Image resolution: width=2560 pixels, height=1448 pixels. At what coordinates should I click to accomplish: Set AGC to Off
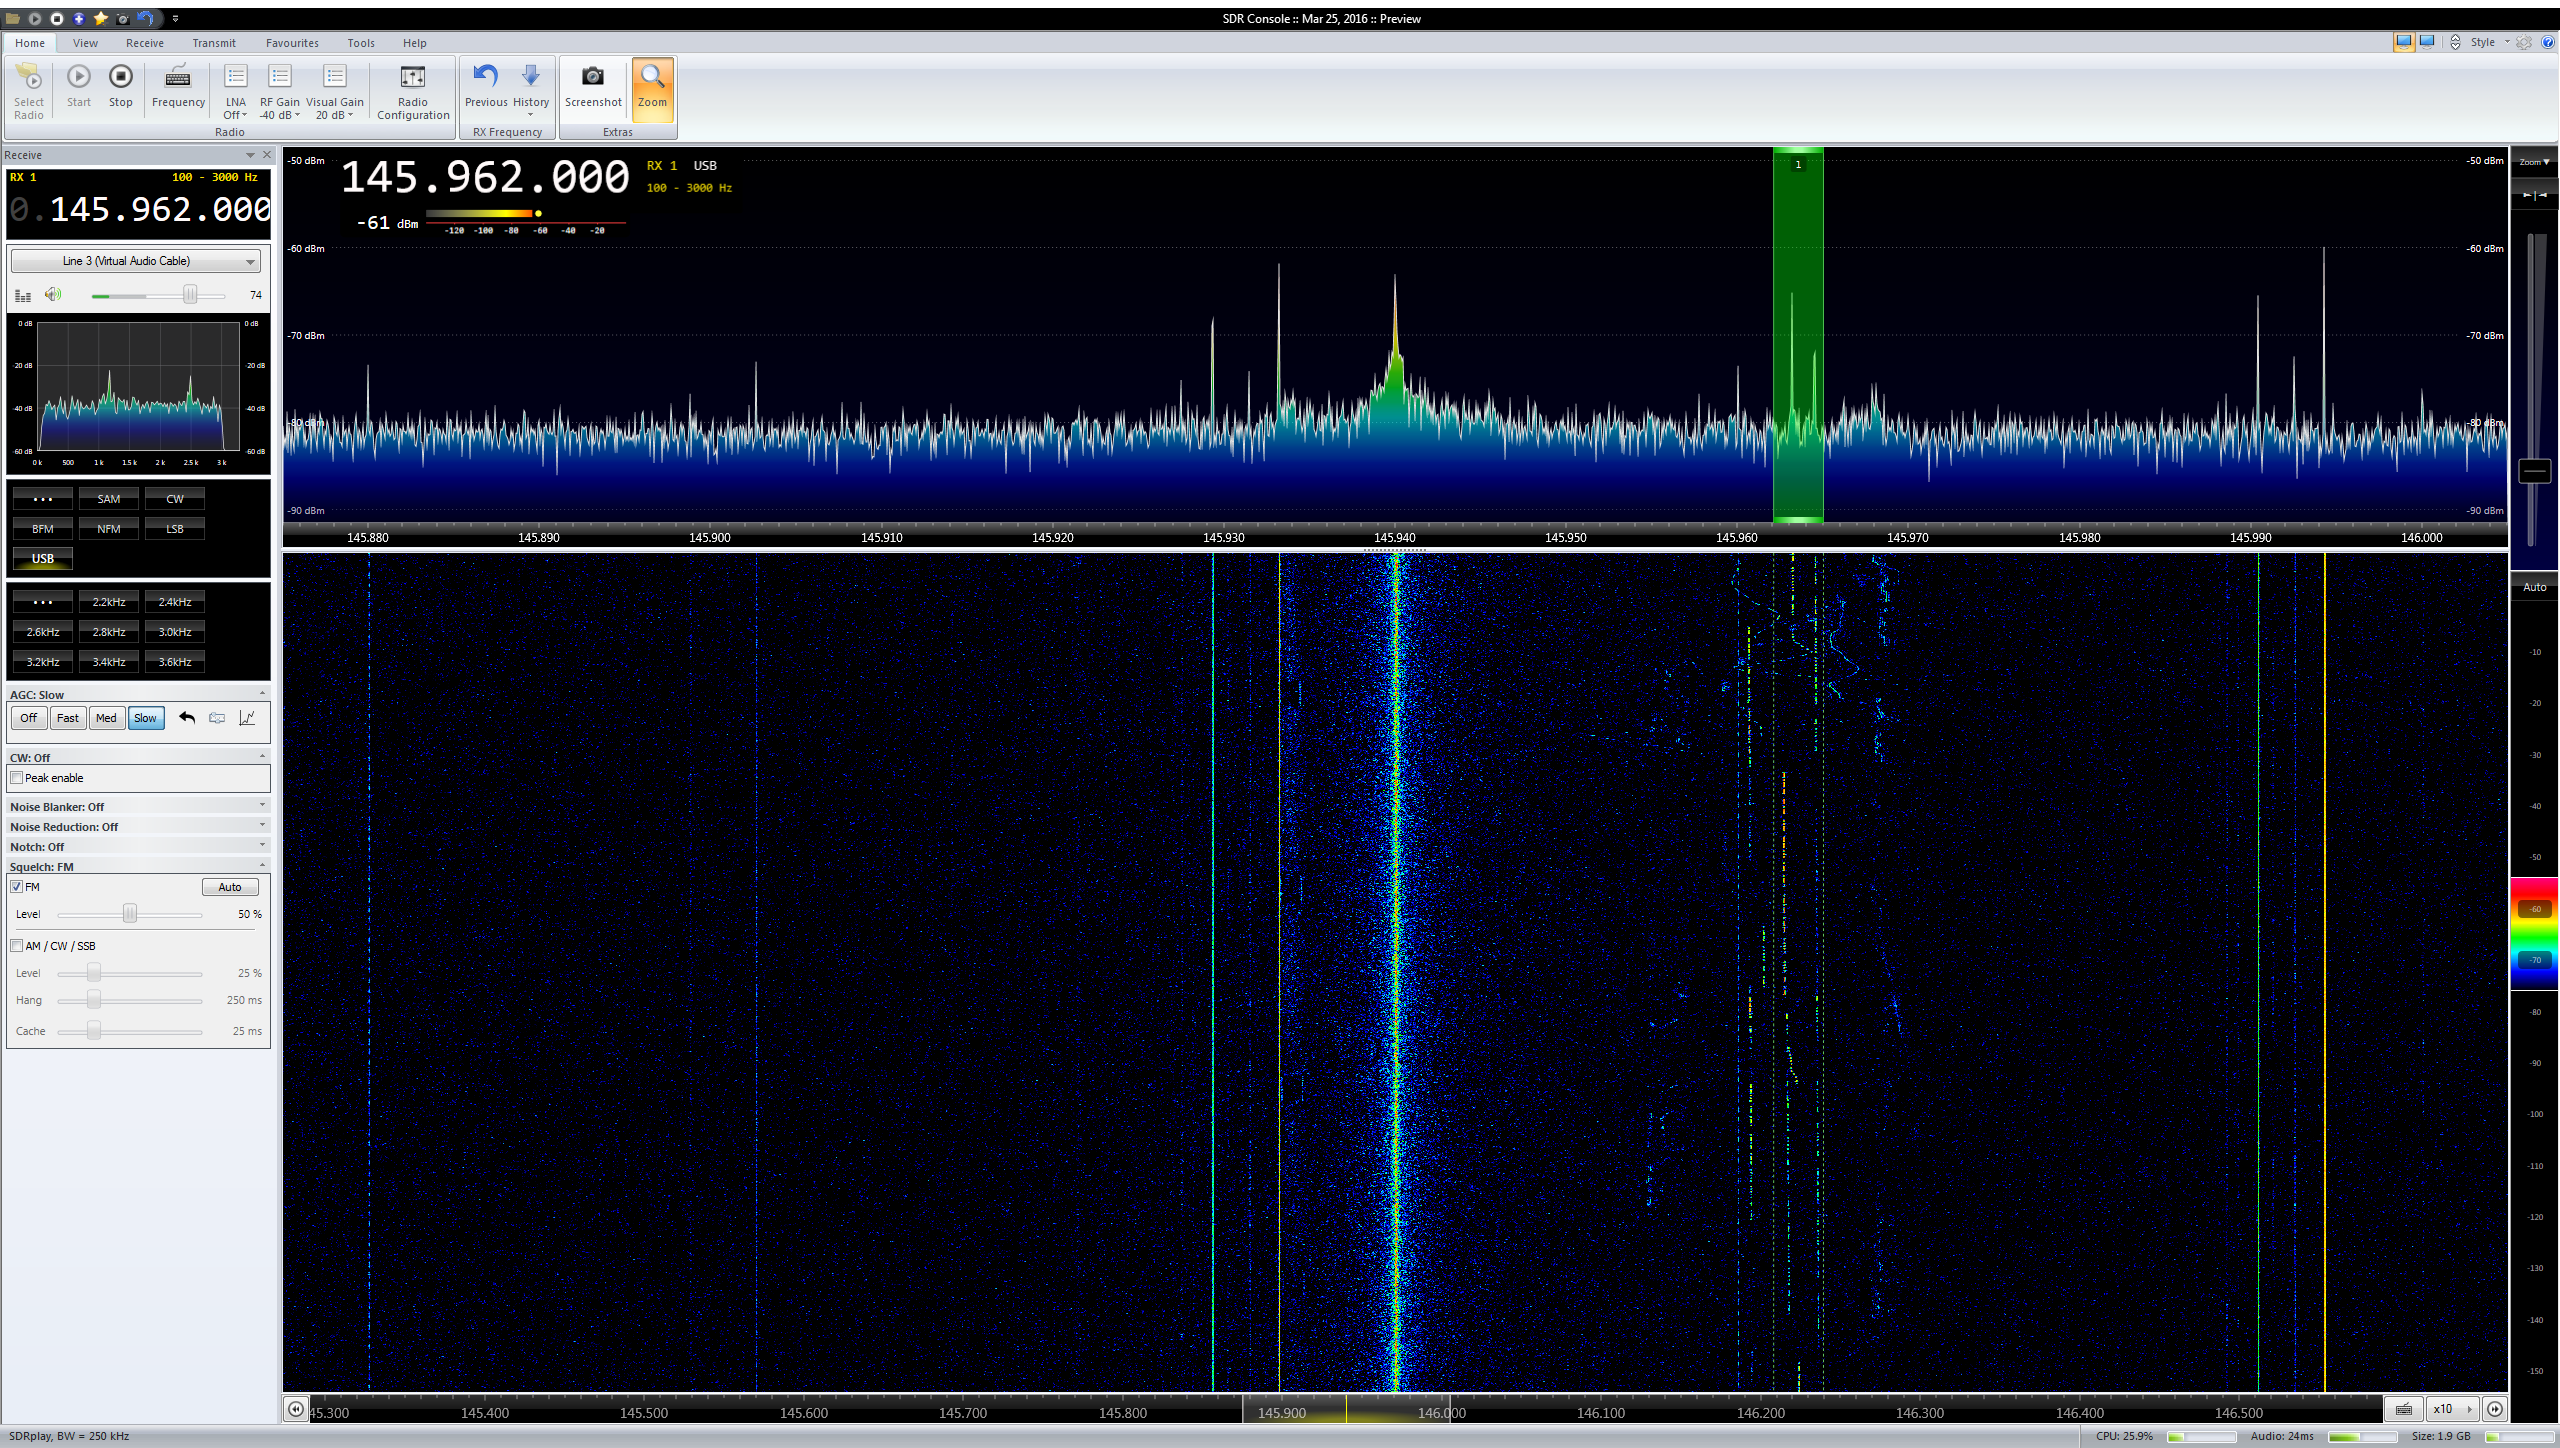pos(29,718)
